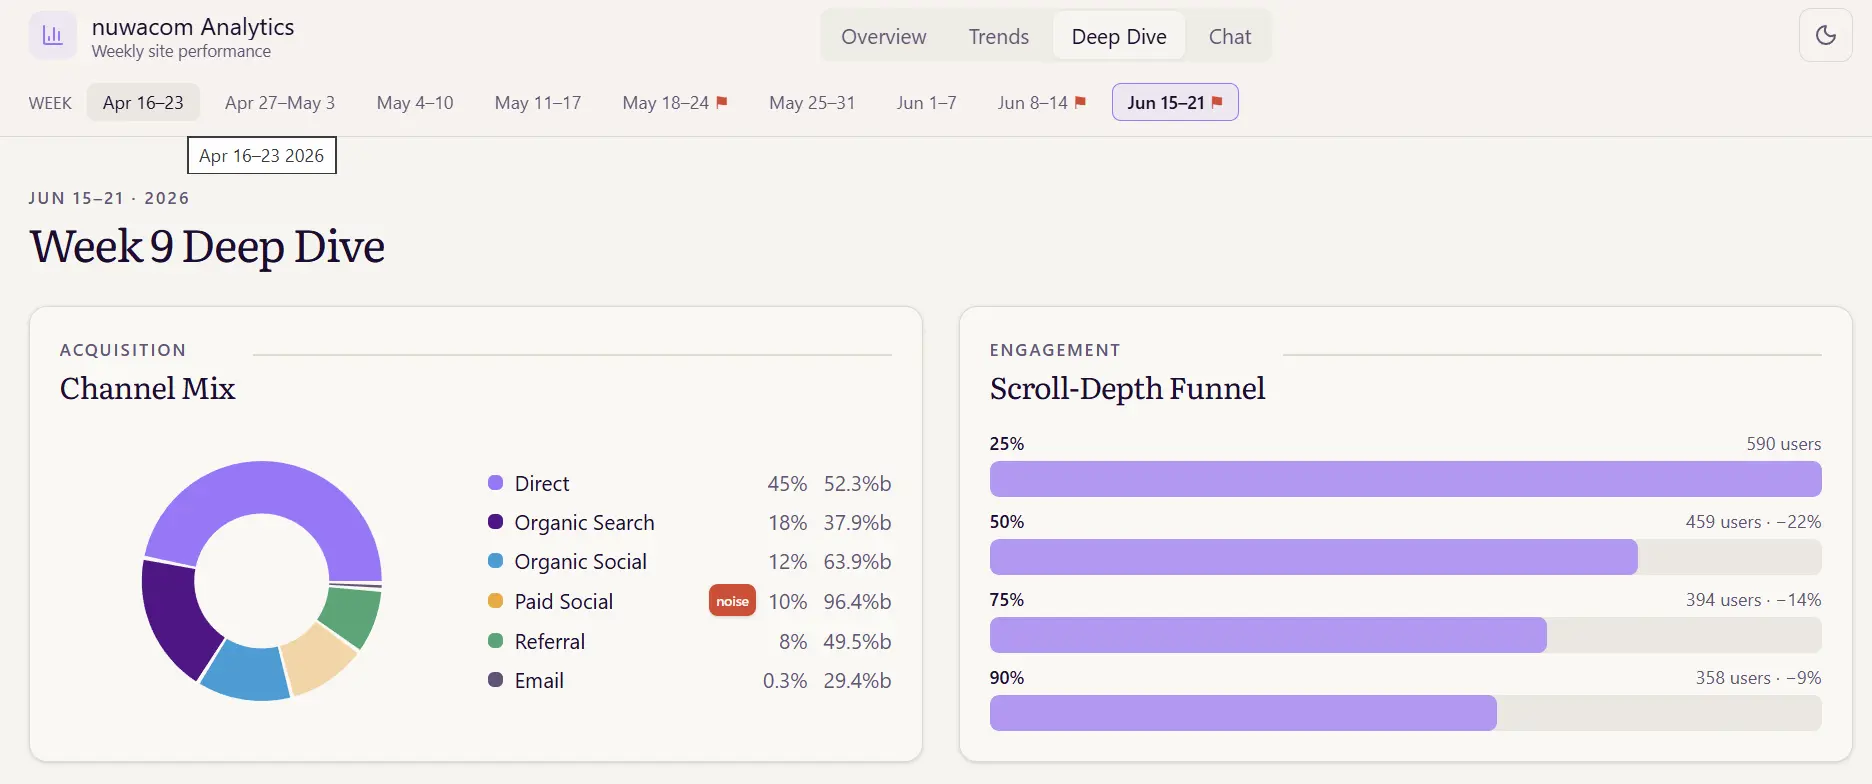Click the 25% scroll-depth bar
The width and height of the screenshot is (1872, 784).
pos(1405,479)
